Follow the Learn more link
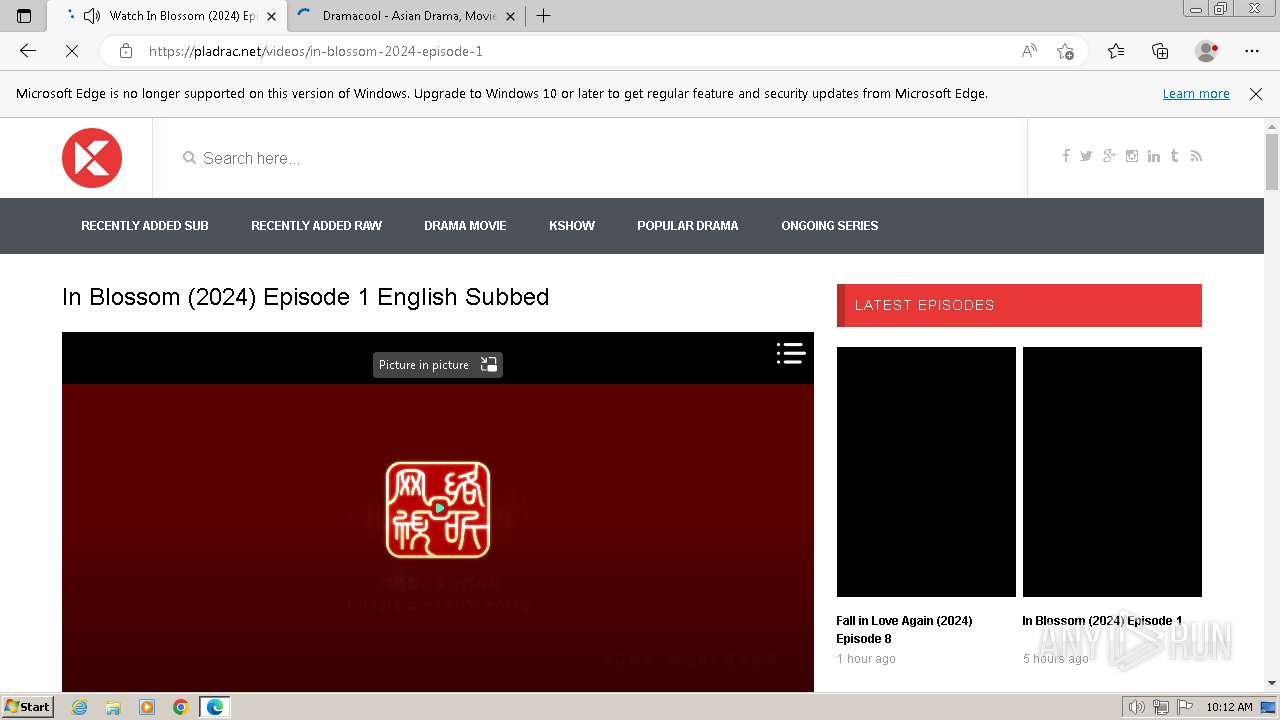 coord(1196,94)
